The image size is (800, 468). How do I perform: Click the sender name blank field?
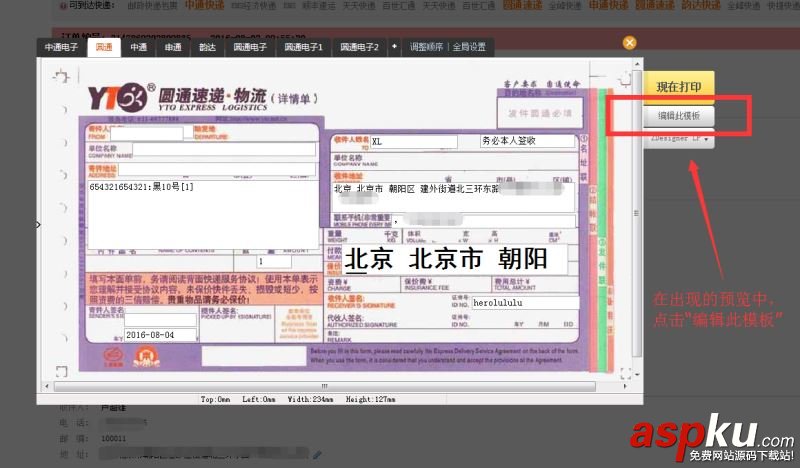click(146, 134)
